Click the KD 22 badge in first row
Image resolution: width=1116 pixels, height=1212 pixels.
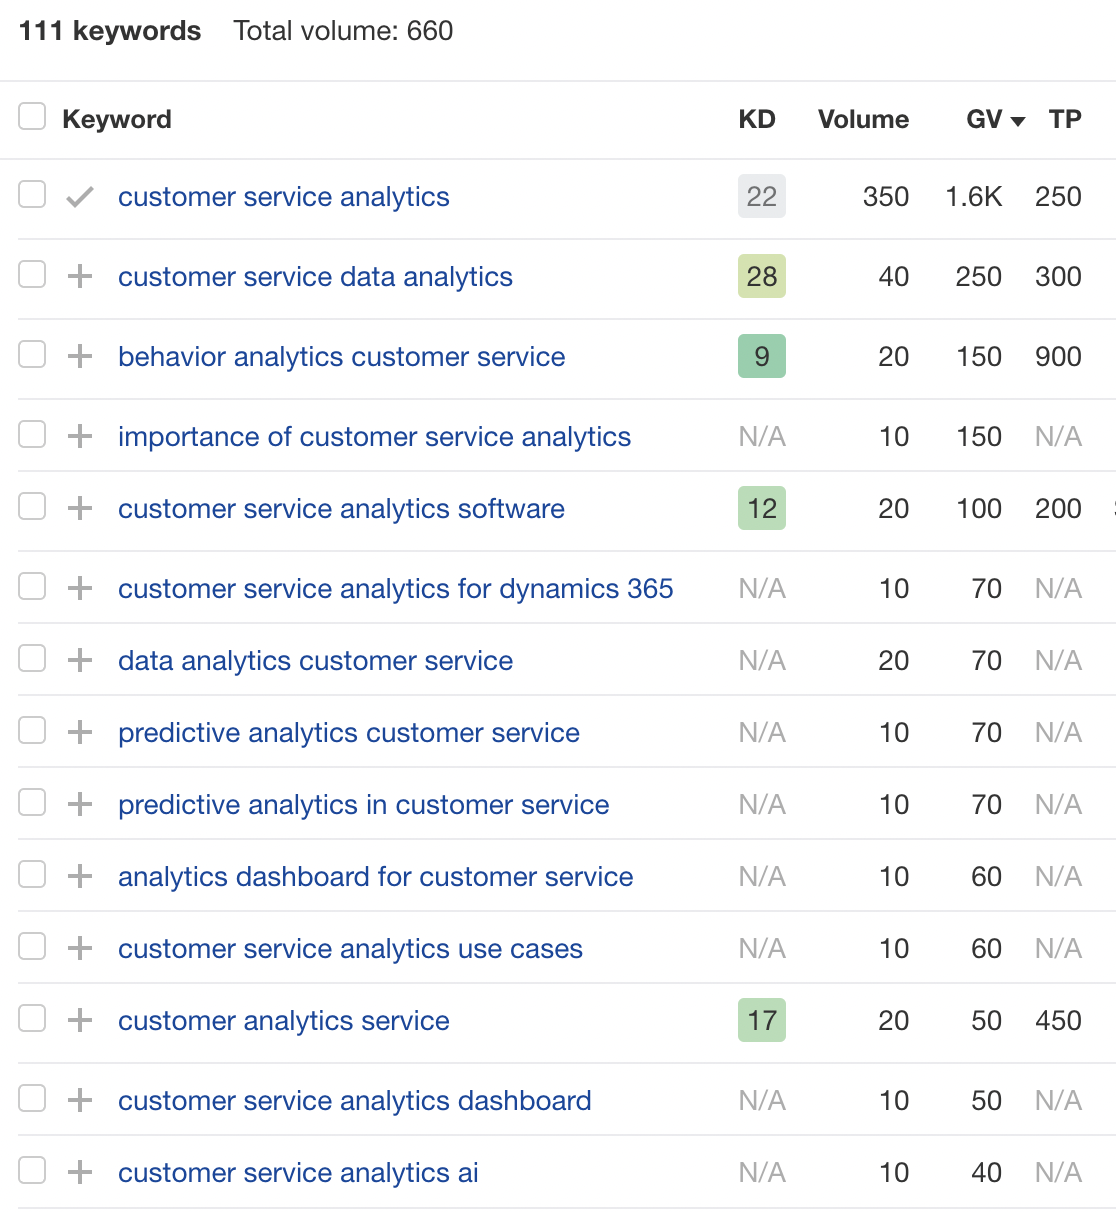point(761,197)
